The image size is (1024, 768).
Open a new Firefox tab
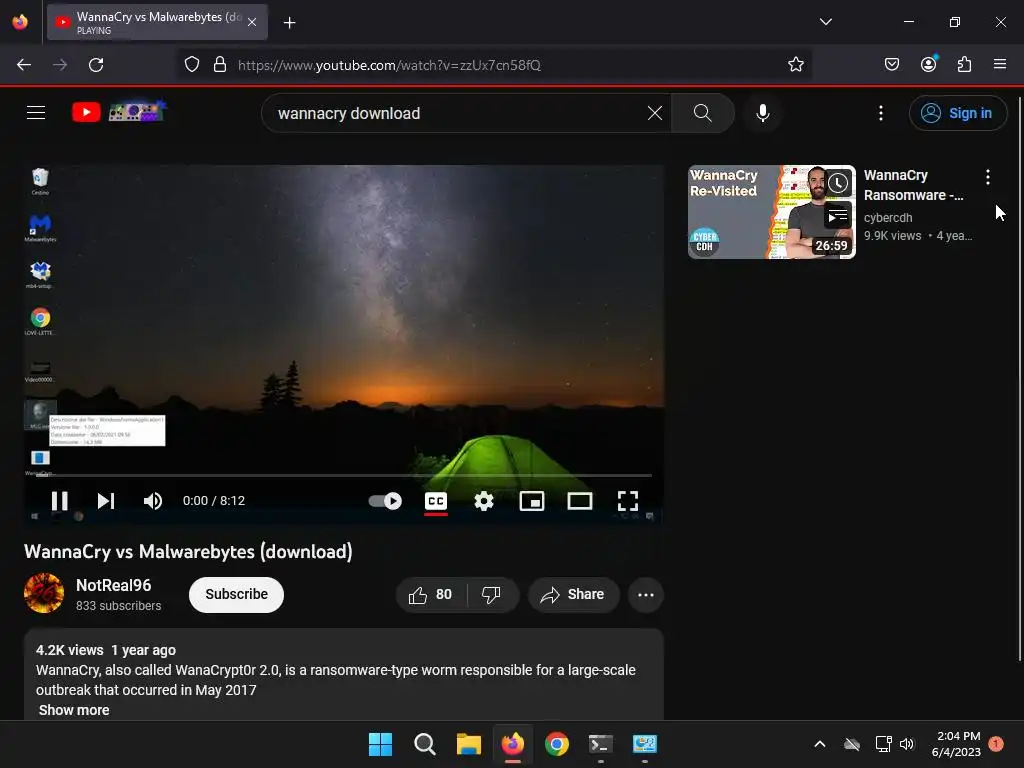[289, 23]
